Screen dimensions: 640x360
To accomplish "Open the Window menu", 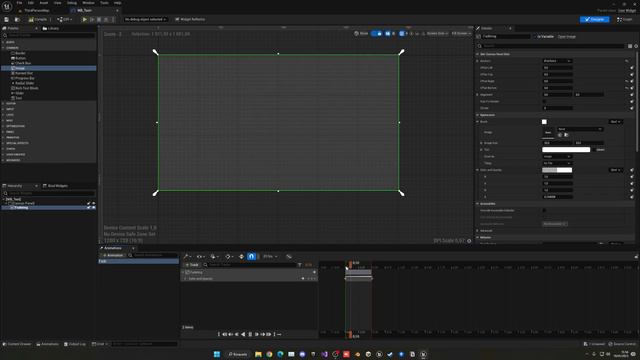I will pyautogui.click(x=88, y=3).
